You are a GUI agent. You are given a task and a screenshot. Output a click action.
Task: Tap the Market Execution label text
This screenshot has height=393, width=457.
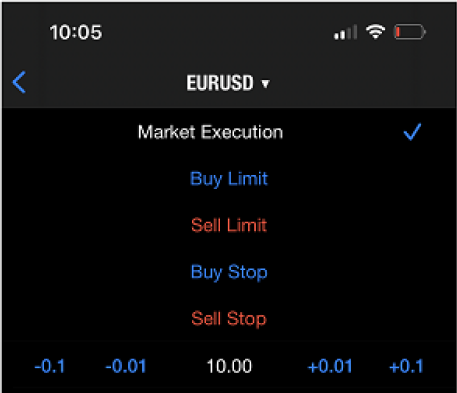210,132
